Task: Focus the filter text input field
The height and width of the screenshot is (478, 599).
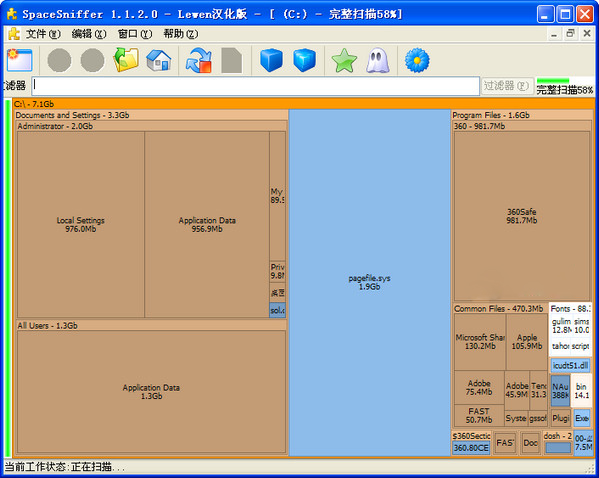Action: [256, 86]
